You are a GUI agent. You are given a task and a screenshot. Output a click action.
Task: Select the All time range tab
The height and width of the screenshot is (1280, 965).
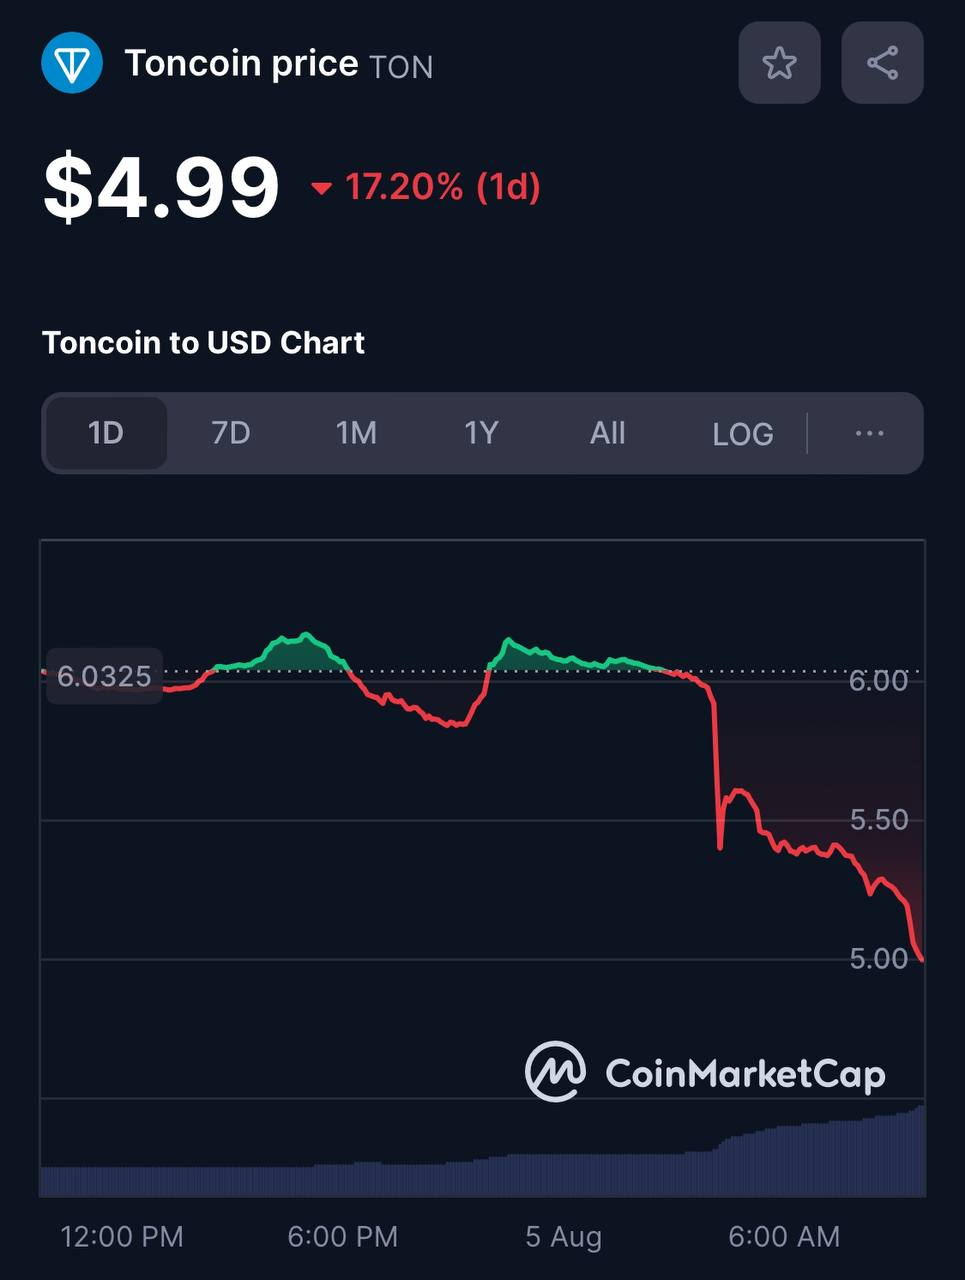tap(607, 433)
